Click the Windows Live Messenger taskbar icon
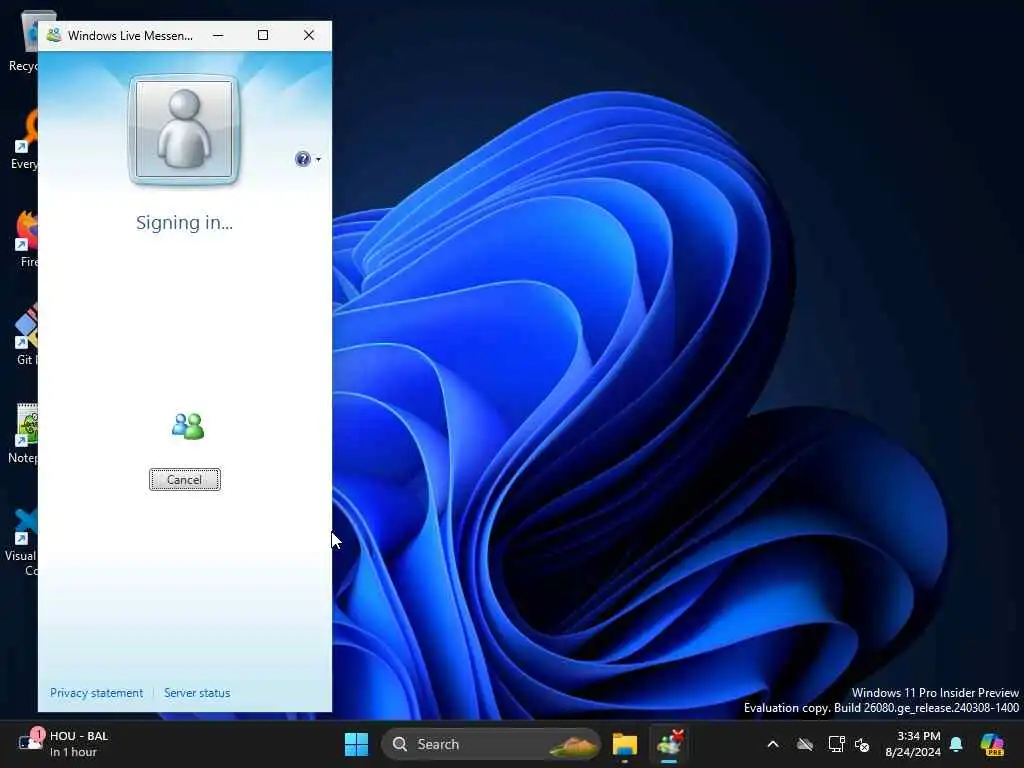Image resolution: width=1024 pixels, height=768 pixels. 669,744
